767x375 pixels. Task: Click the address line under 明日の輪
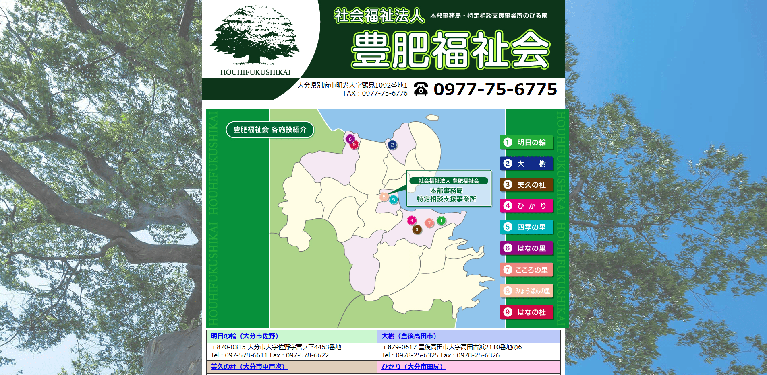pyautogui.click(x=276, y=347)
